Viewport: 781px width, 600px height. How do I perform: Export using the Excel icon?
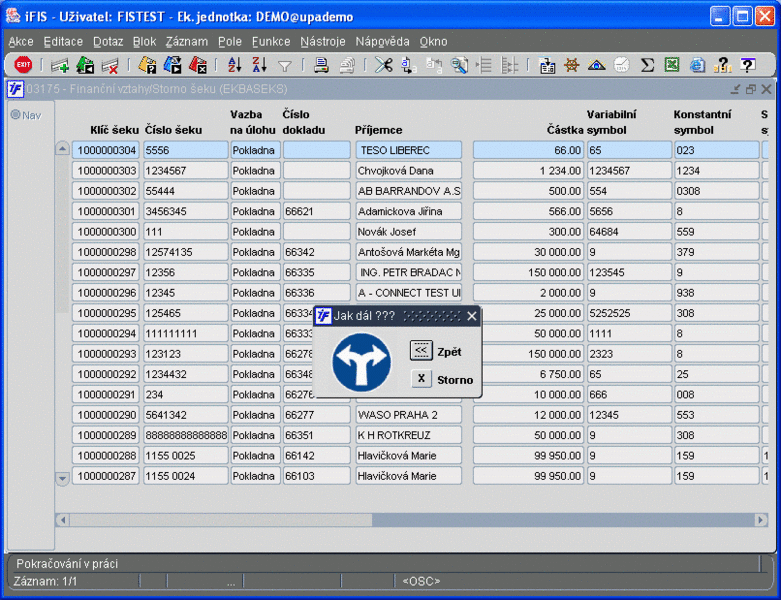pos(672,65)
